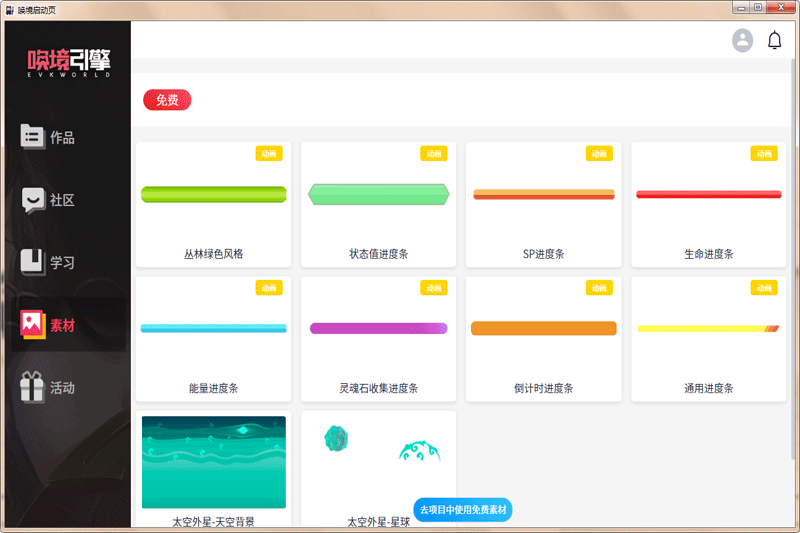Click the red 免费 filter button
Viewport: 800px width, 533px height.
click(x=167, y=100)
